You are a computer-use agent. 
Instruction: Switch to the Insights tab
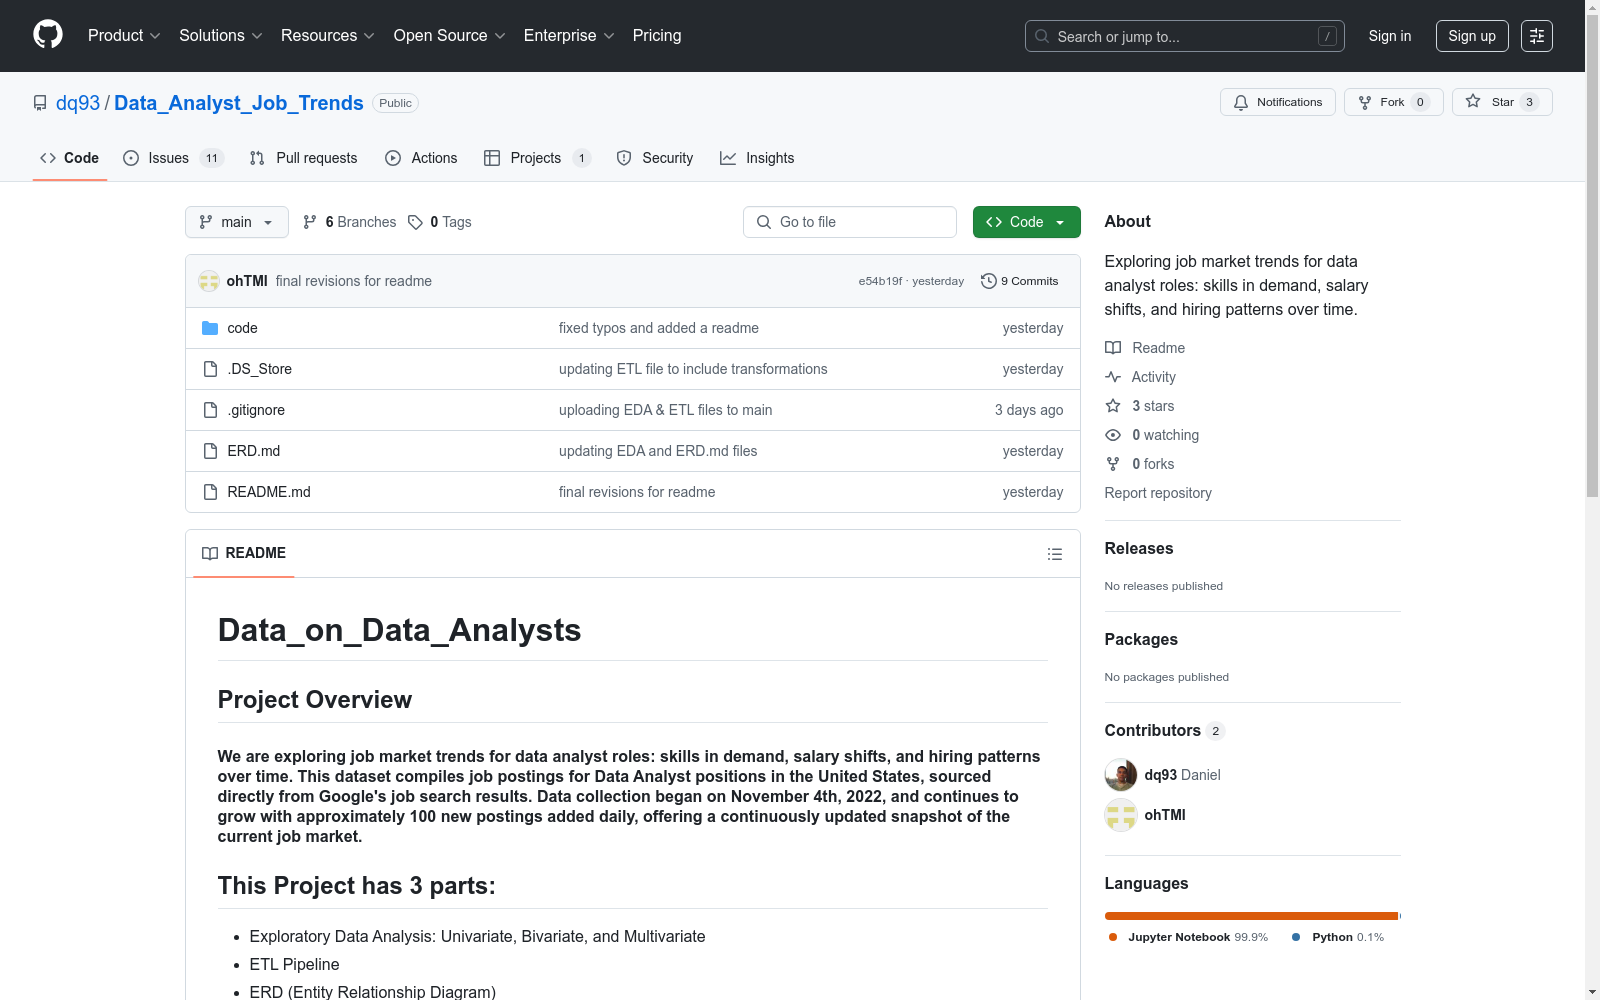tap(757, 158)
